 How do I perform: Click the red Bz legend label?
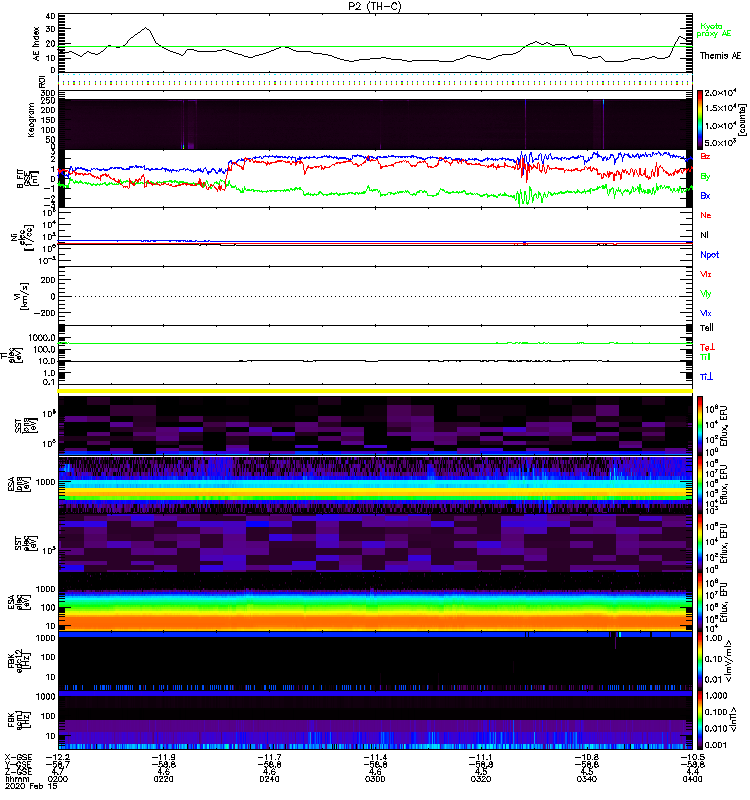tap(705, 156)
